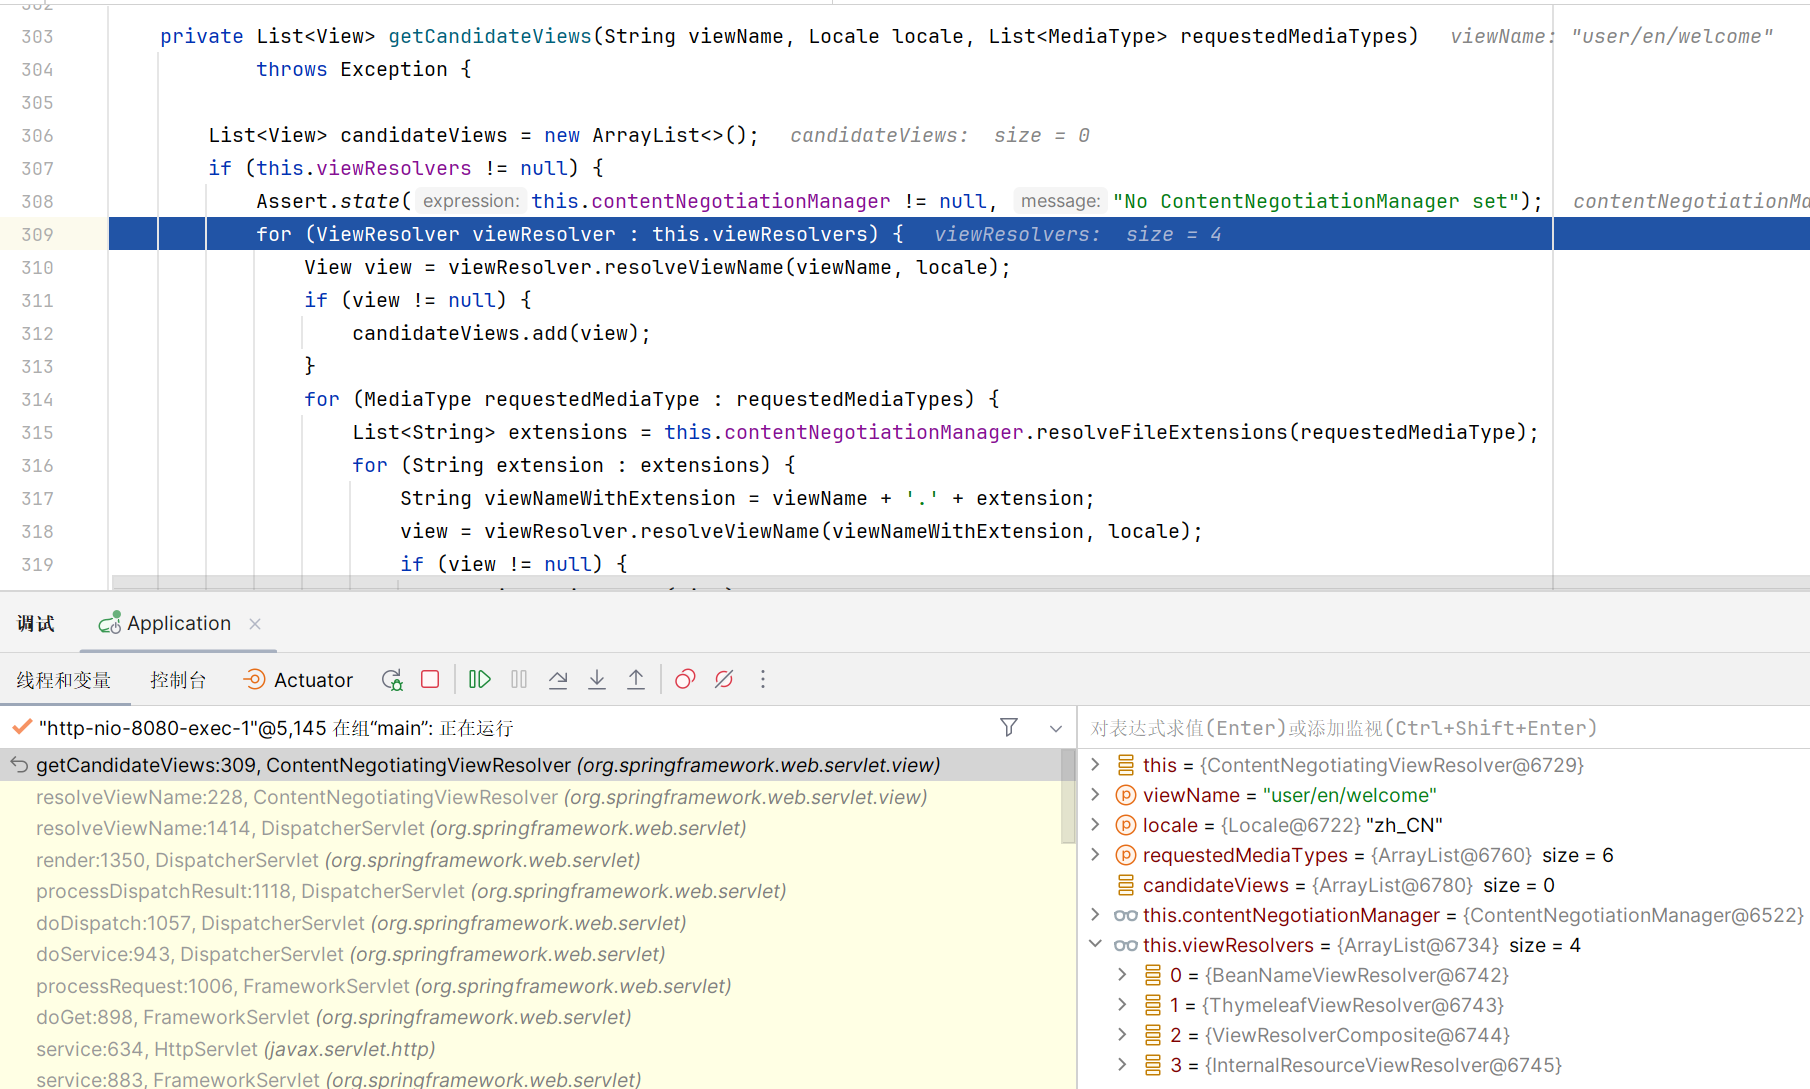
Task: Select frame getCandidateViews:309
Action: pos(531,765)
